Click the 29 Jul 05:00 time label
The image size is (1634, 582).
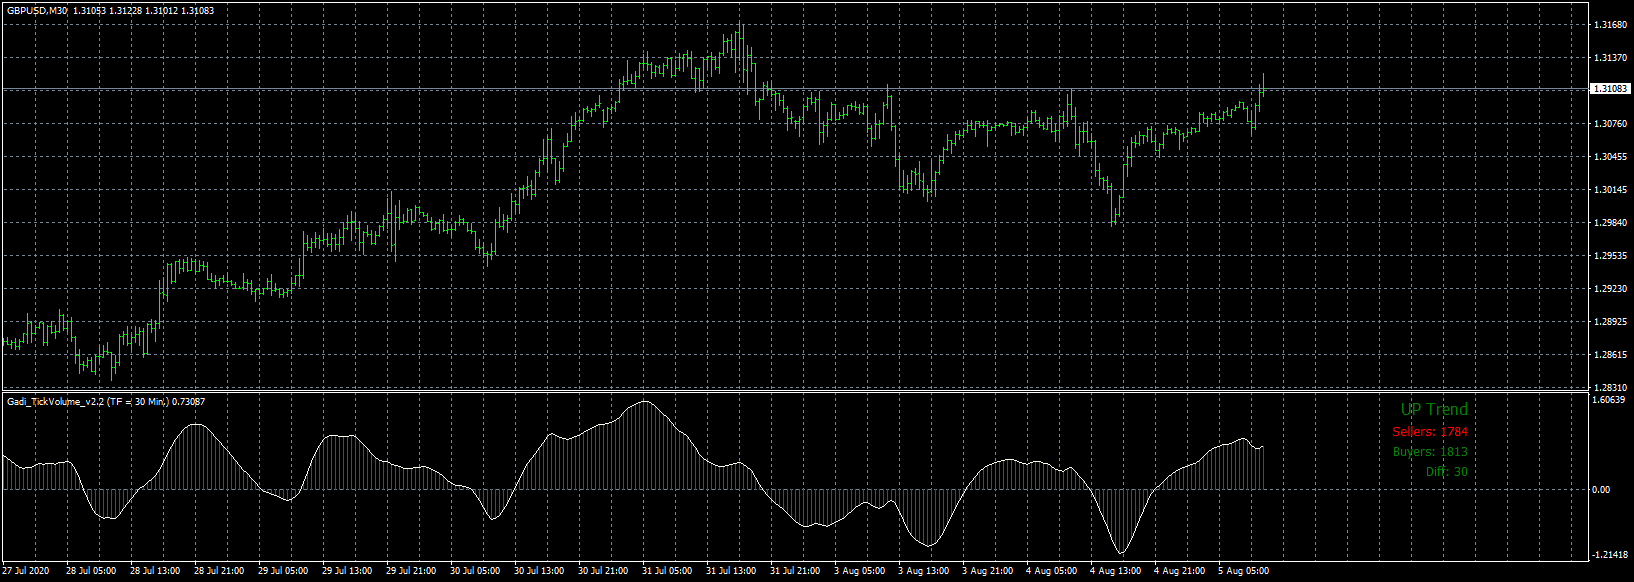click(x=283, y=571)
